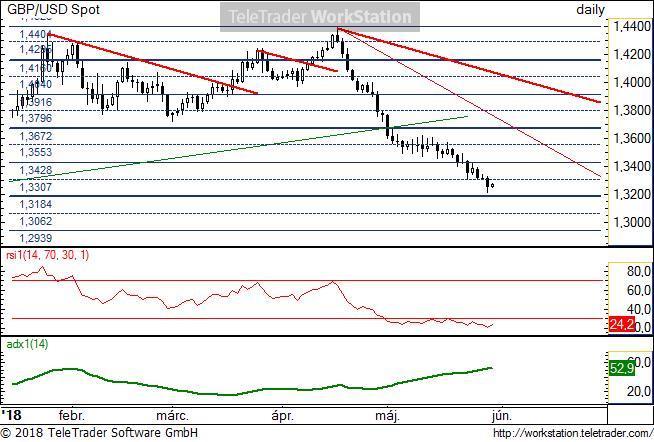Click the 'jún.' month label on time axis
The height and width of the screenshot is (442, 654).
click(x=502, y=415)
